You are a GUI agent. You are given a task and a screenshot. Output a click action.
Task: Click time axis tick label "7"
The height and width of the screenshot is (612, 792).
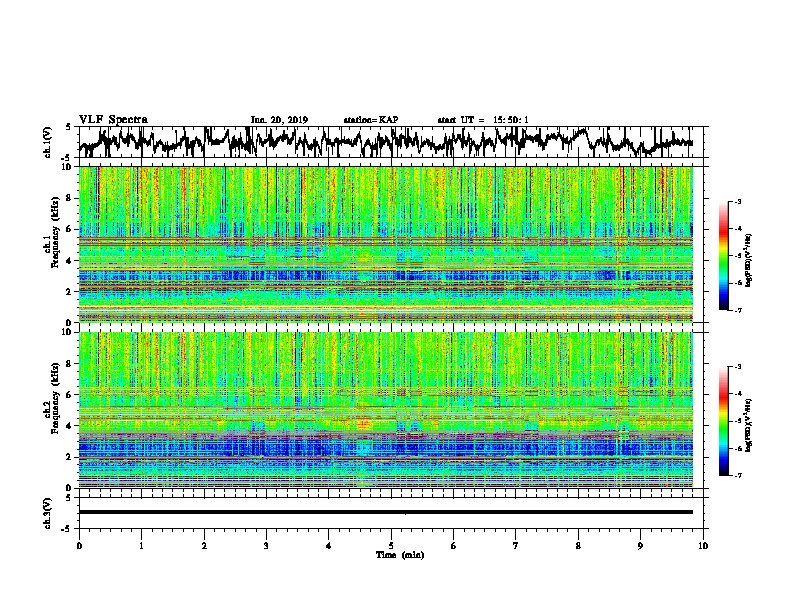(516, 546)
